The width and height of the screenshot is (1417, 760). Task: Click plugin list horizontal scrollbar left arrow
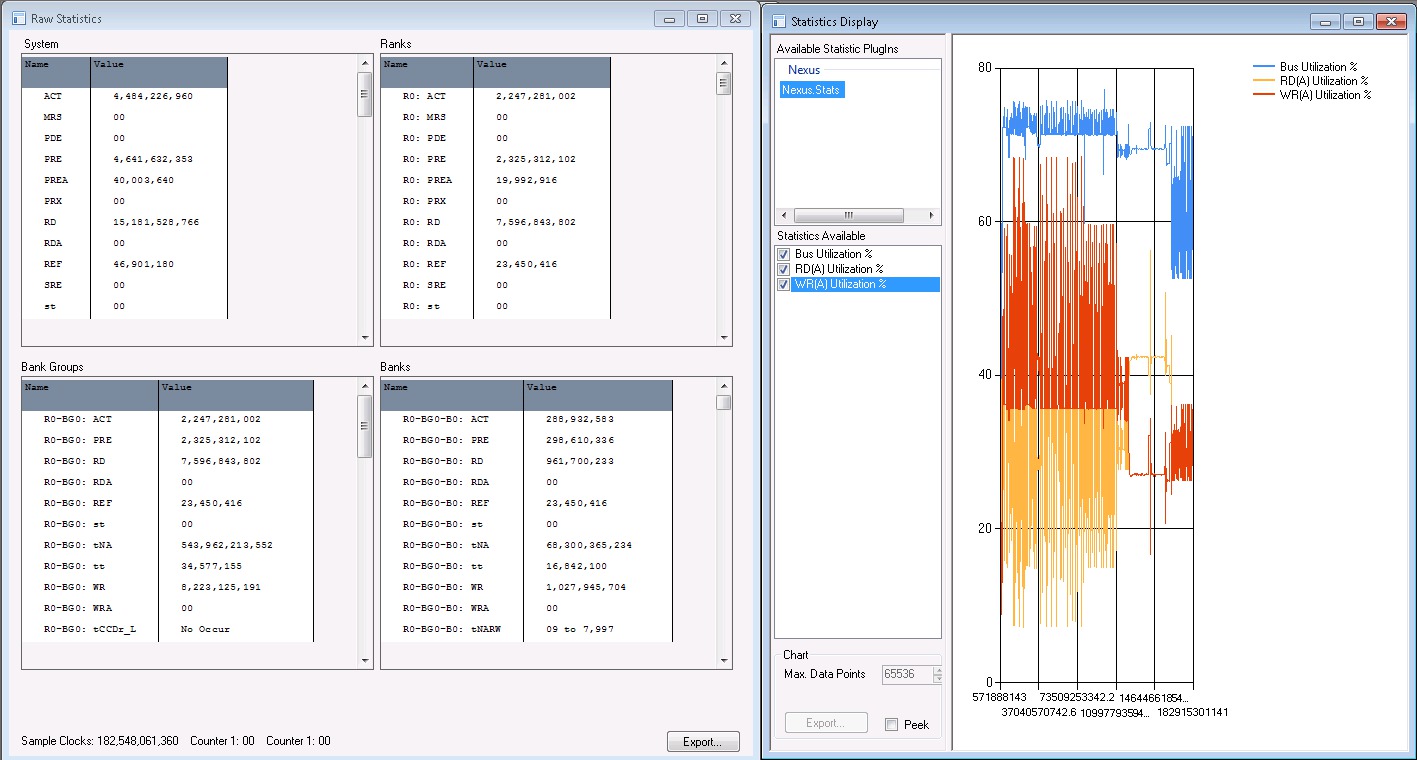783,216
